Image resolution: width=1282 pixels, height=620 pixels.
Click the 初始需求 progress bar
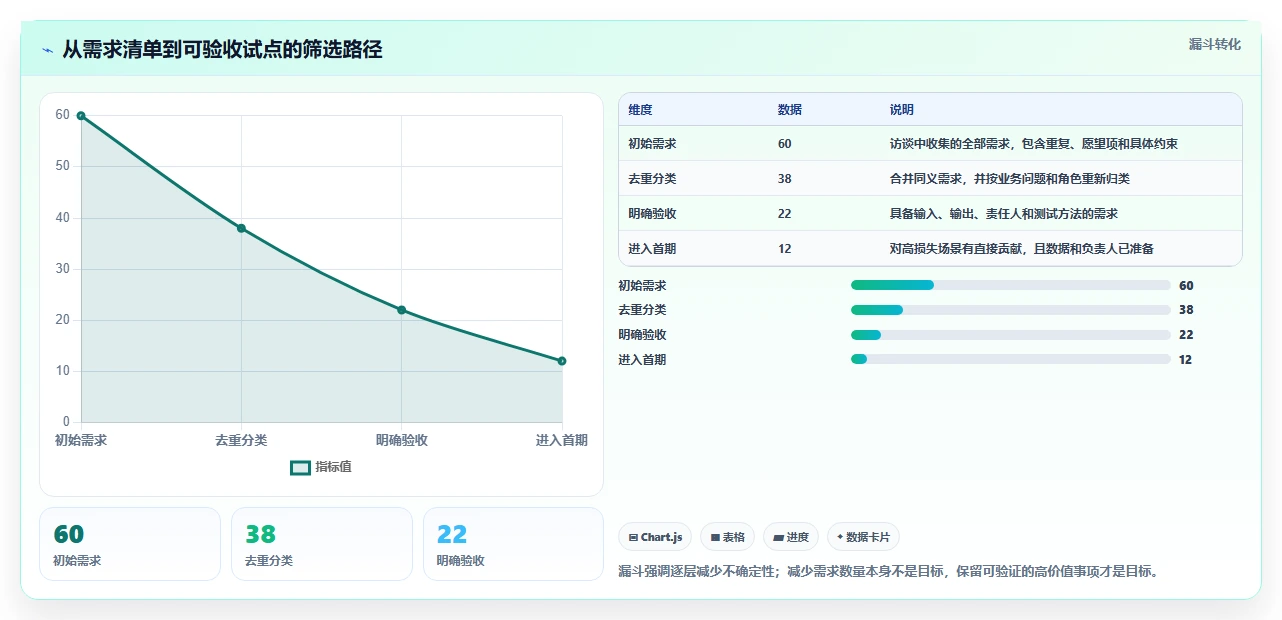coord(1010,285)
